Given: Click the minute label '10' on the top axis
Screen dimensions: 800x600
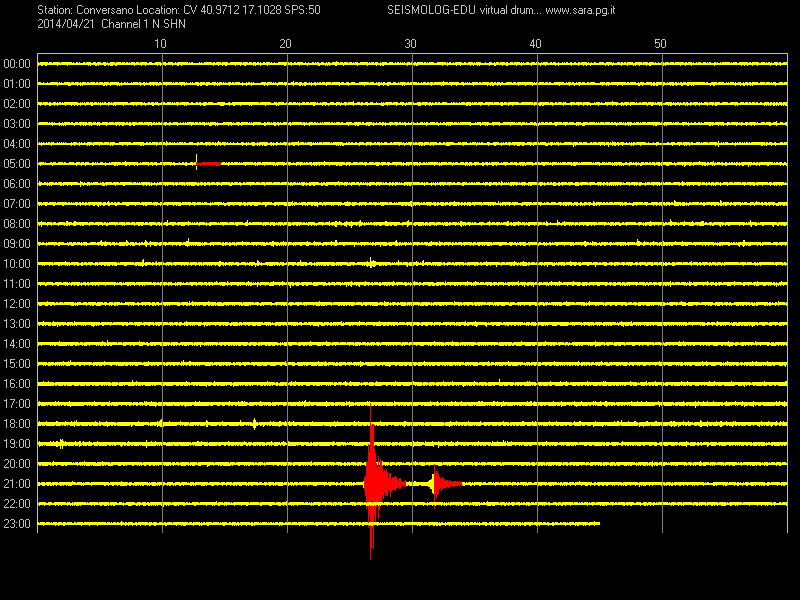Looking at the screenshot, I should (160, 44).
